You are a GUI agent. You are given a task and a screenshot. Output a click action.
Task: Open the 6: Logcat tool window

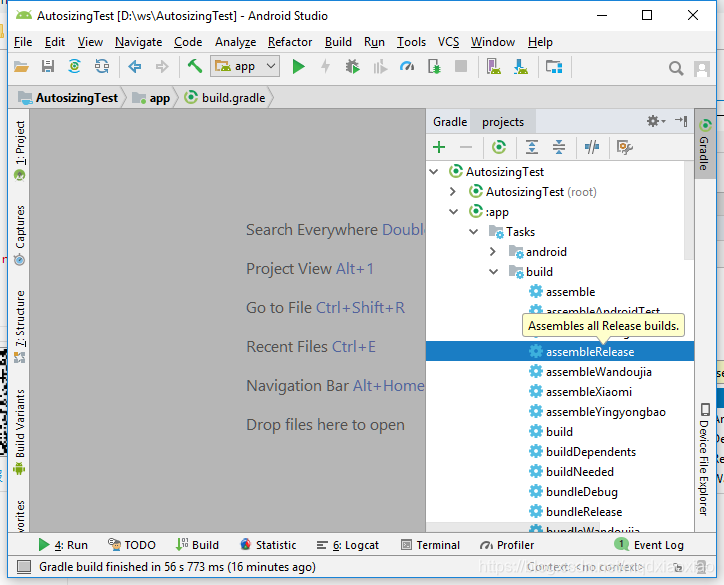[x=348, y=545]
